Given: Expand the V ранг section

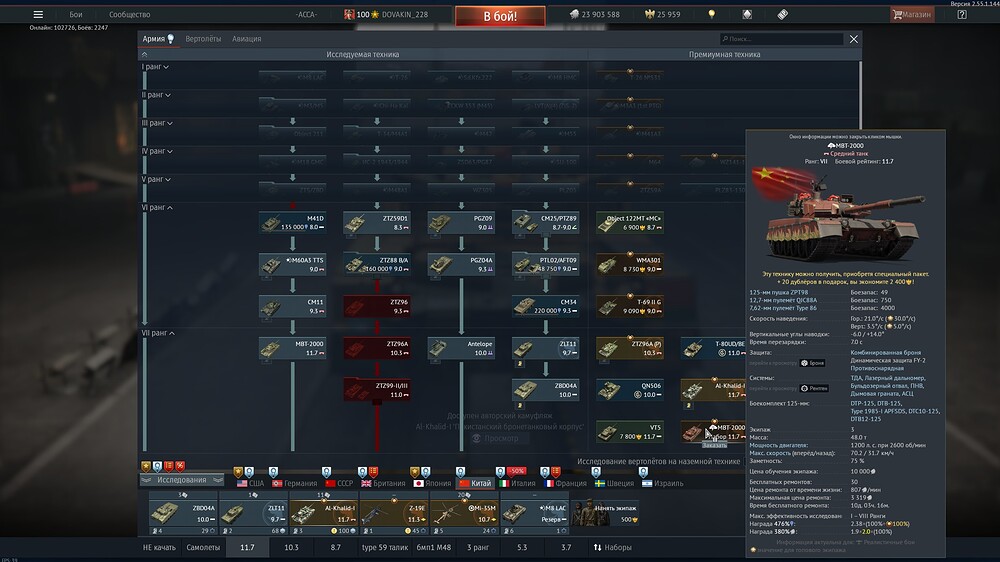Looking at the screenshot, I should [157, 179].
